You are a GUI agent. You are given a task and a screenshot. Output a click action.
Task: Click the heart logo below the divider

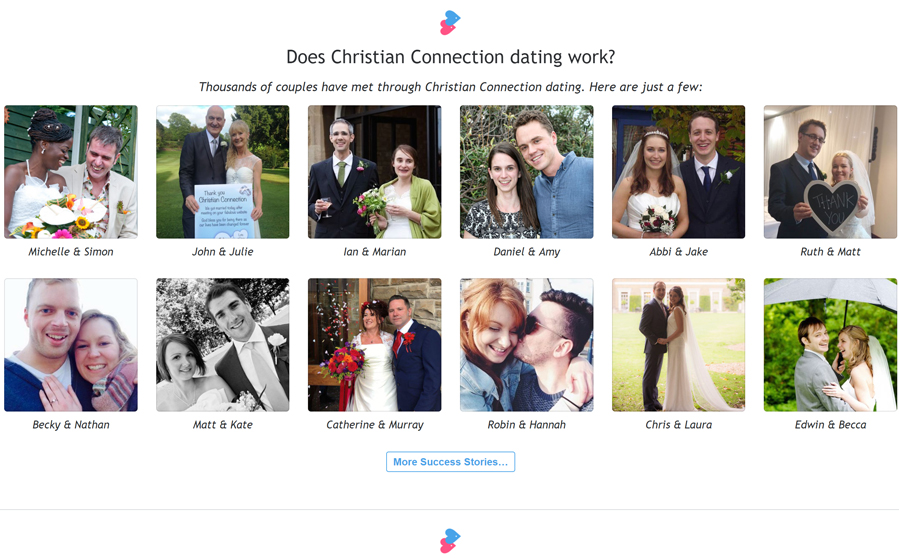(x=450, y=541)
